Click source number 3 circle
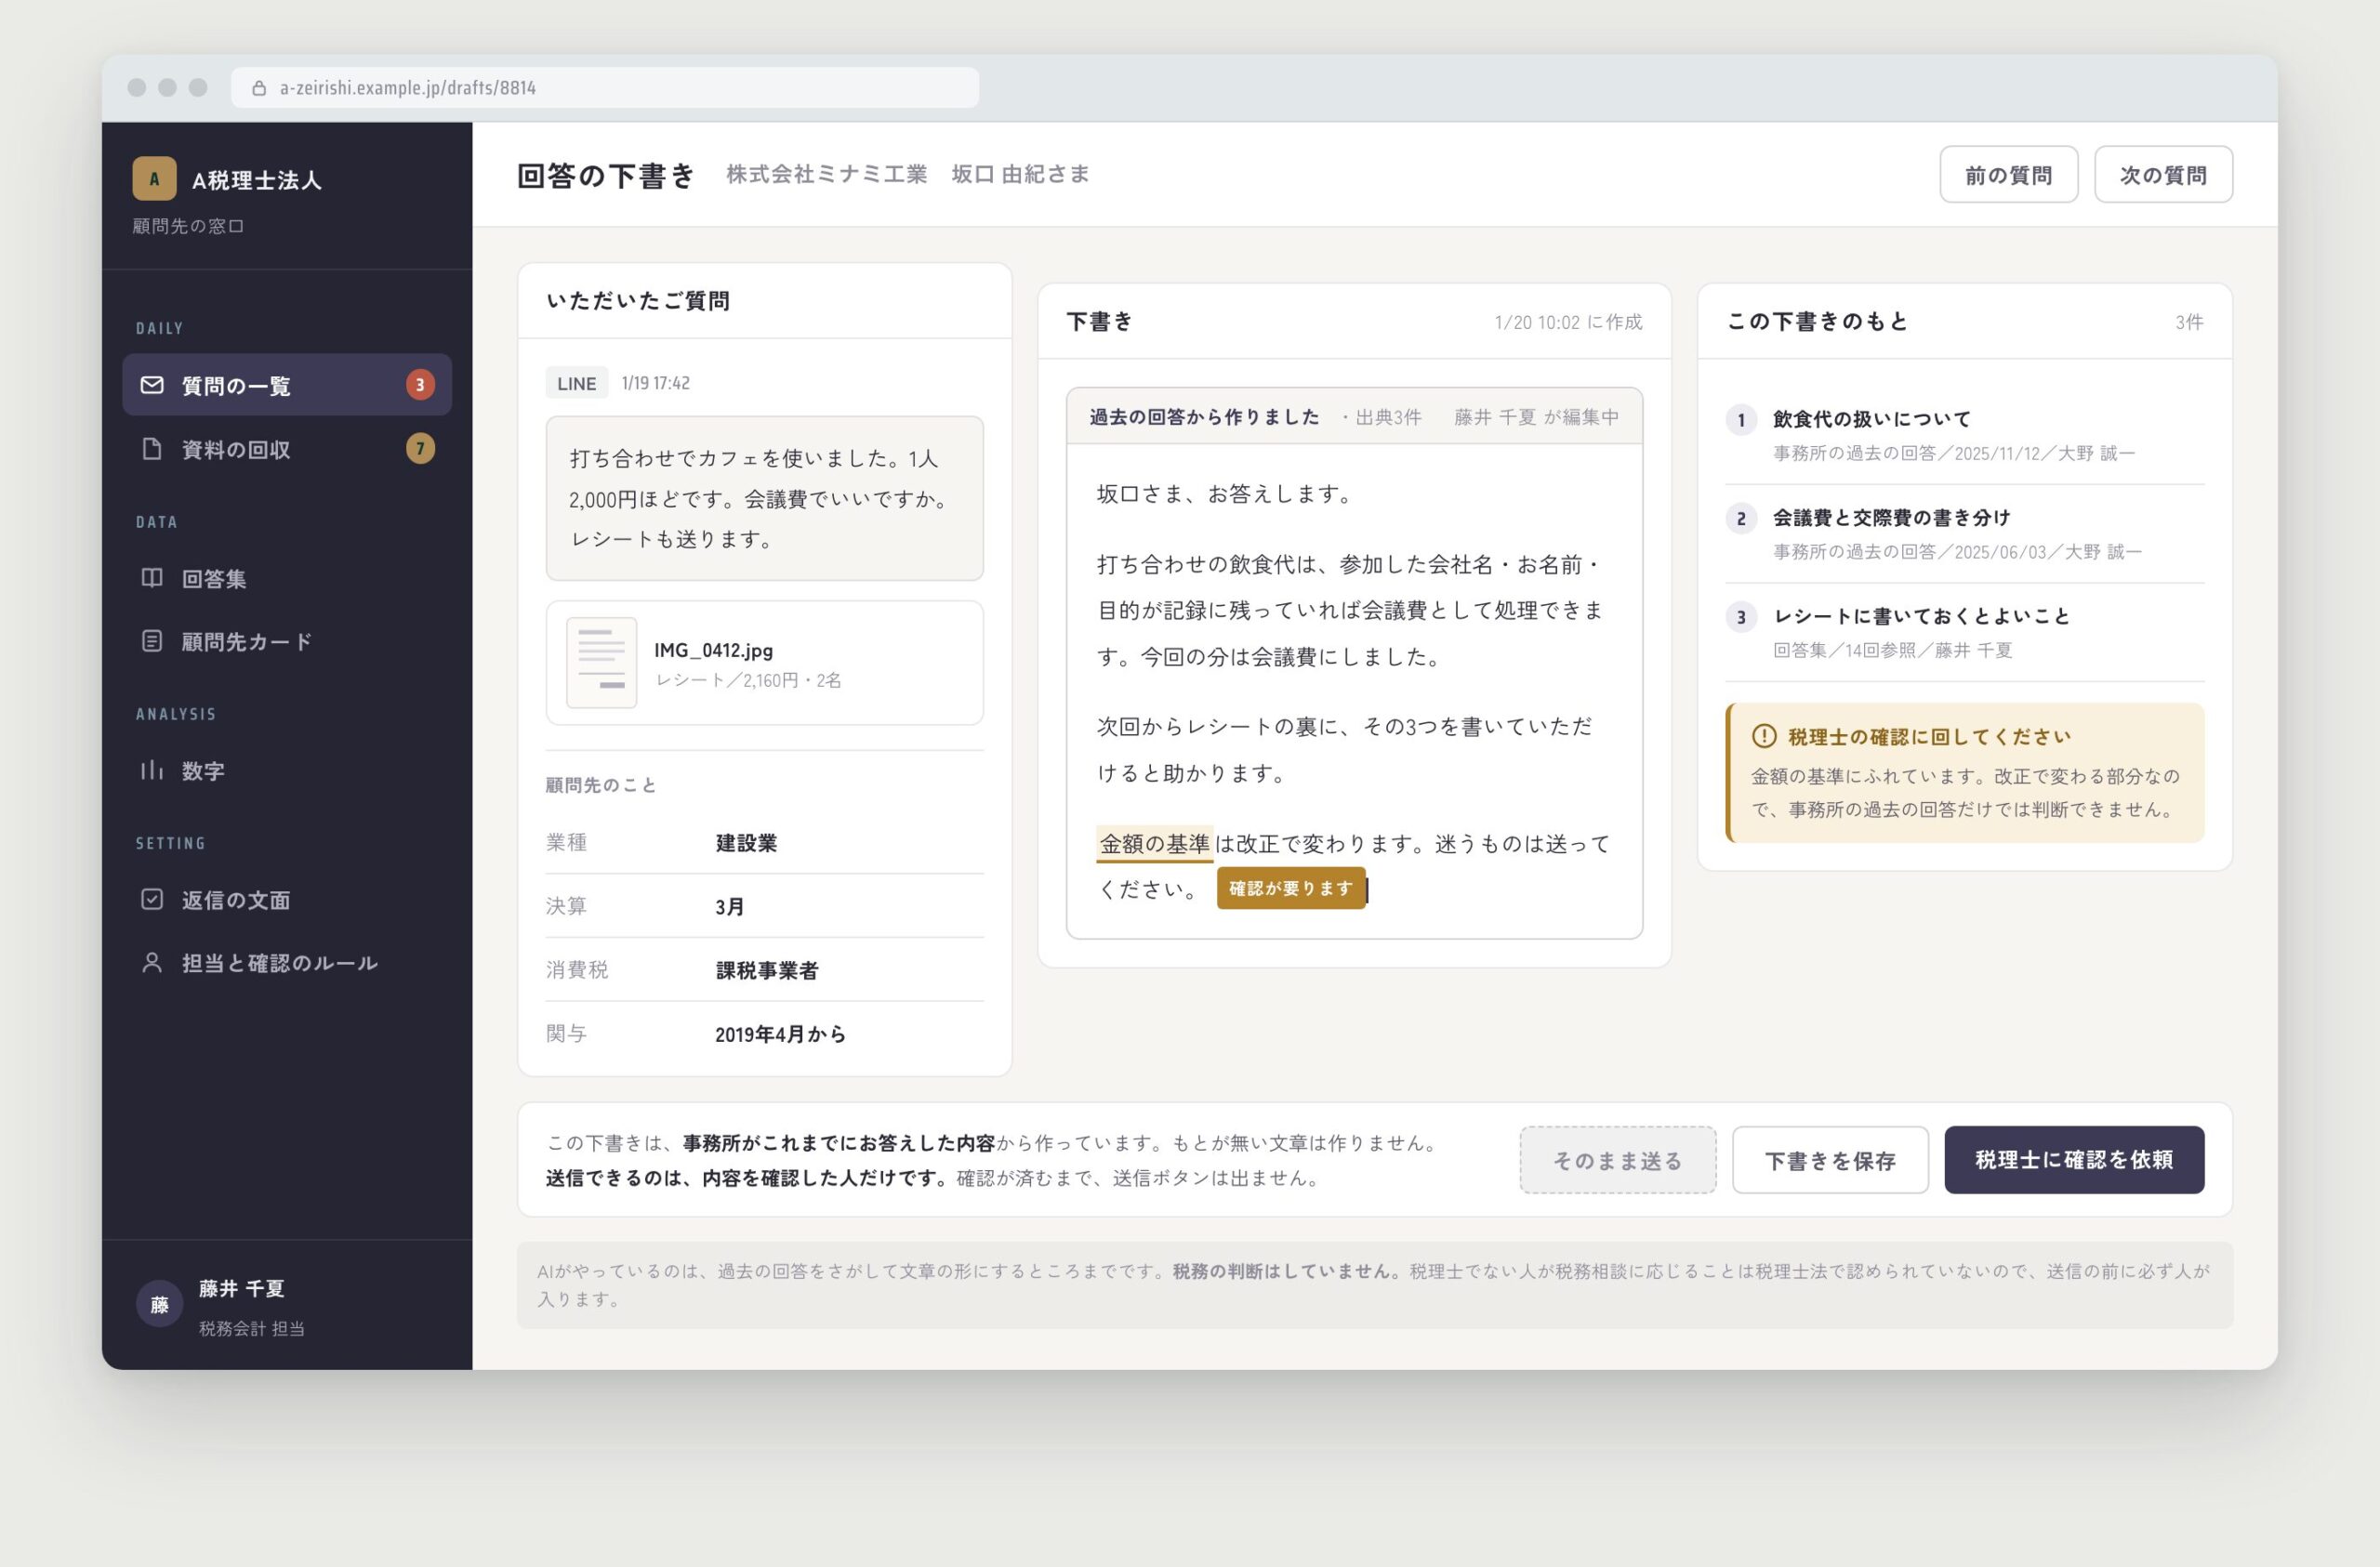This screenshot has height=1567, width=2380. [x=1741, y=616]
